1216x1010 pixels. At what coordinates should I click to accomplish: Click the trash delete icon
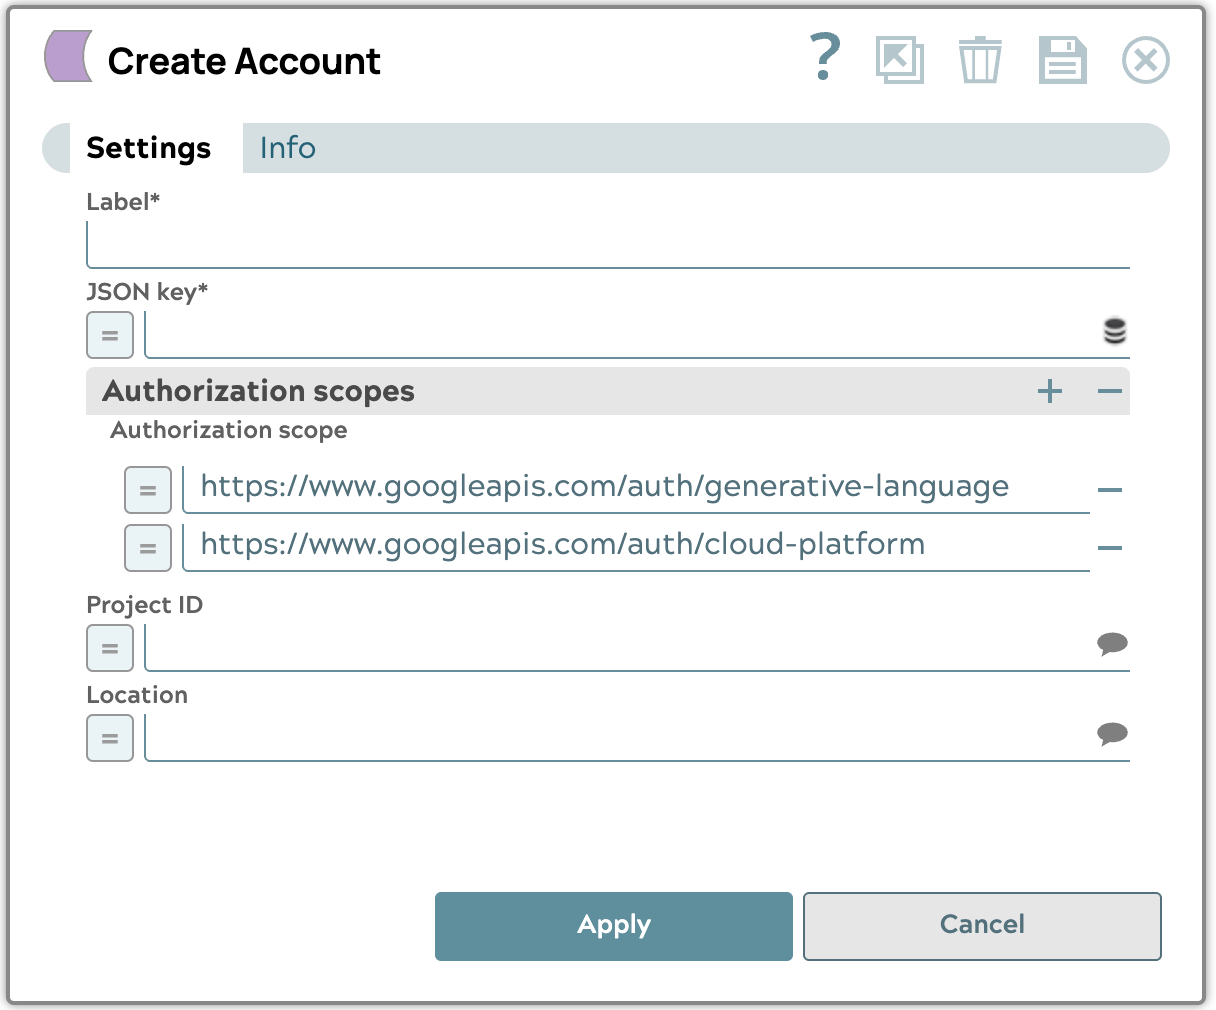tap(980, 60)
